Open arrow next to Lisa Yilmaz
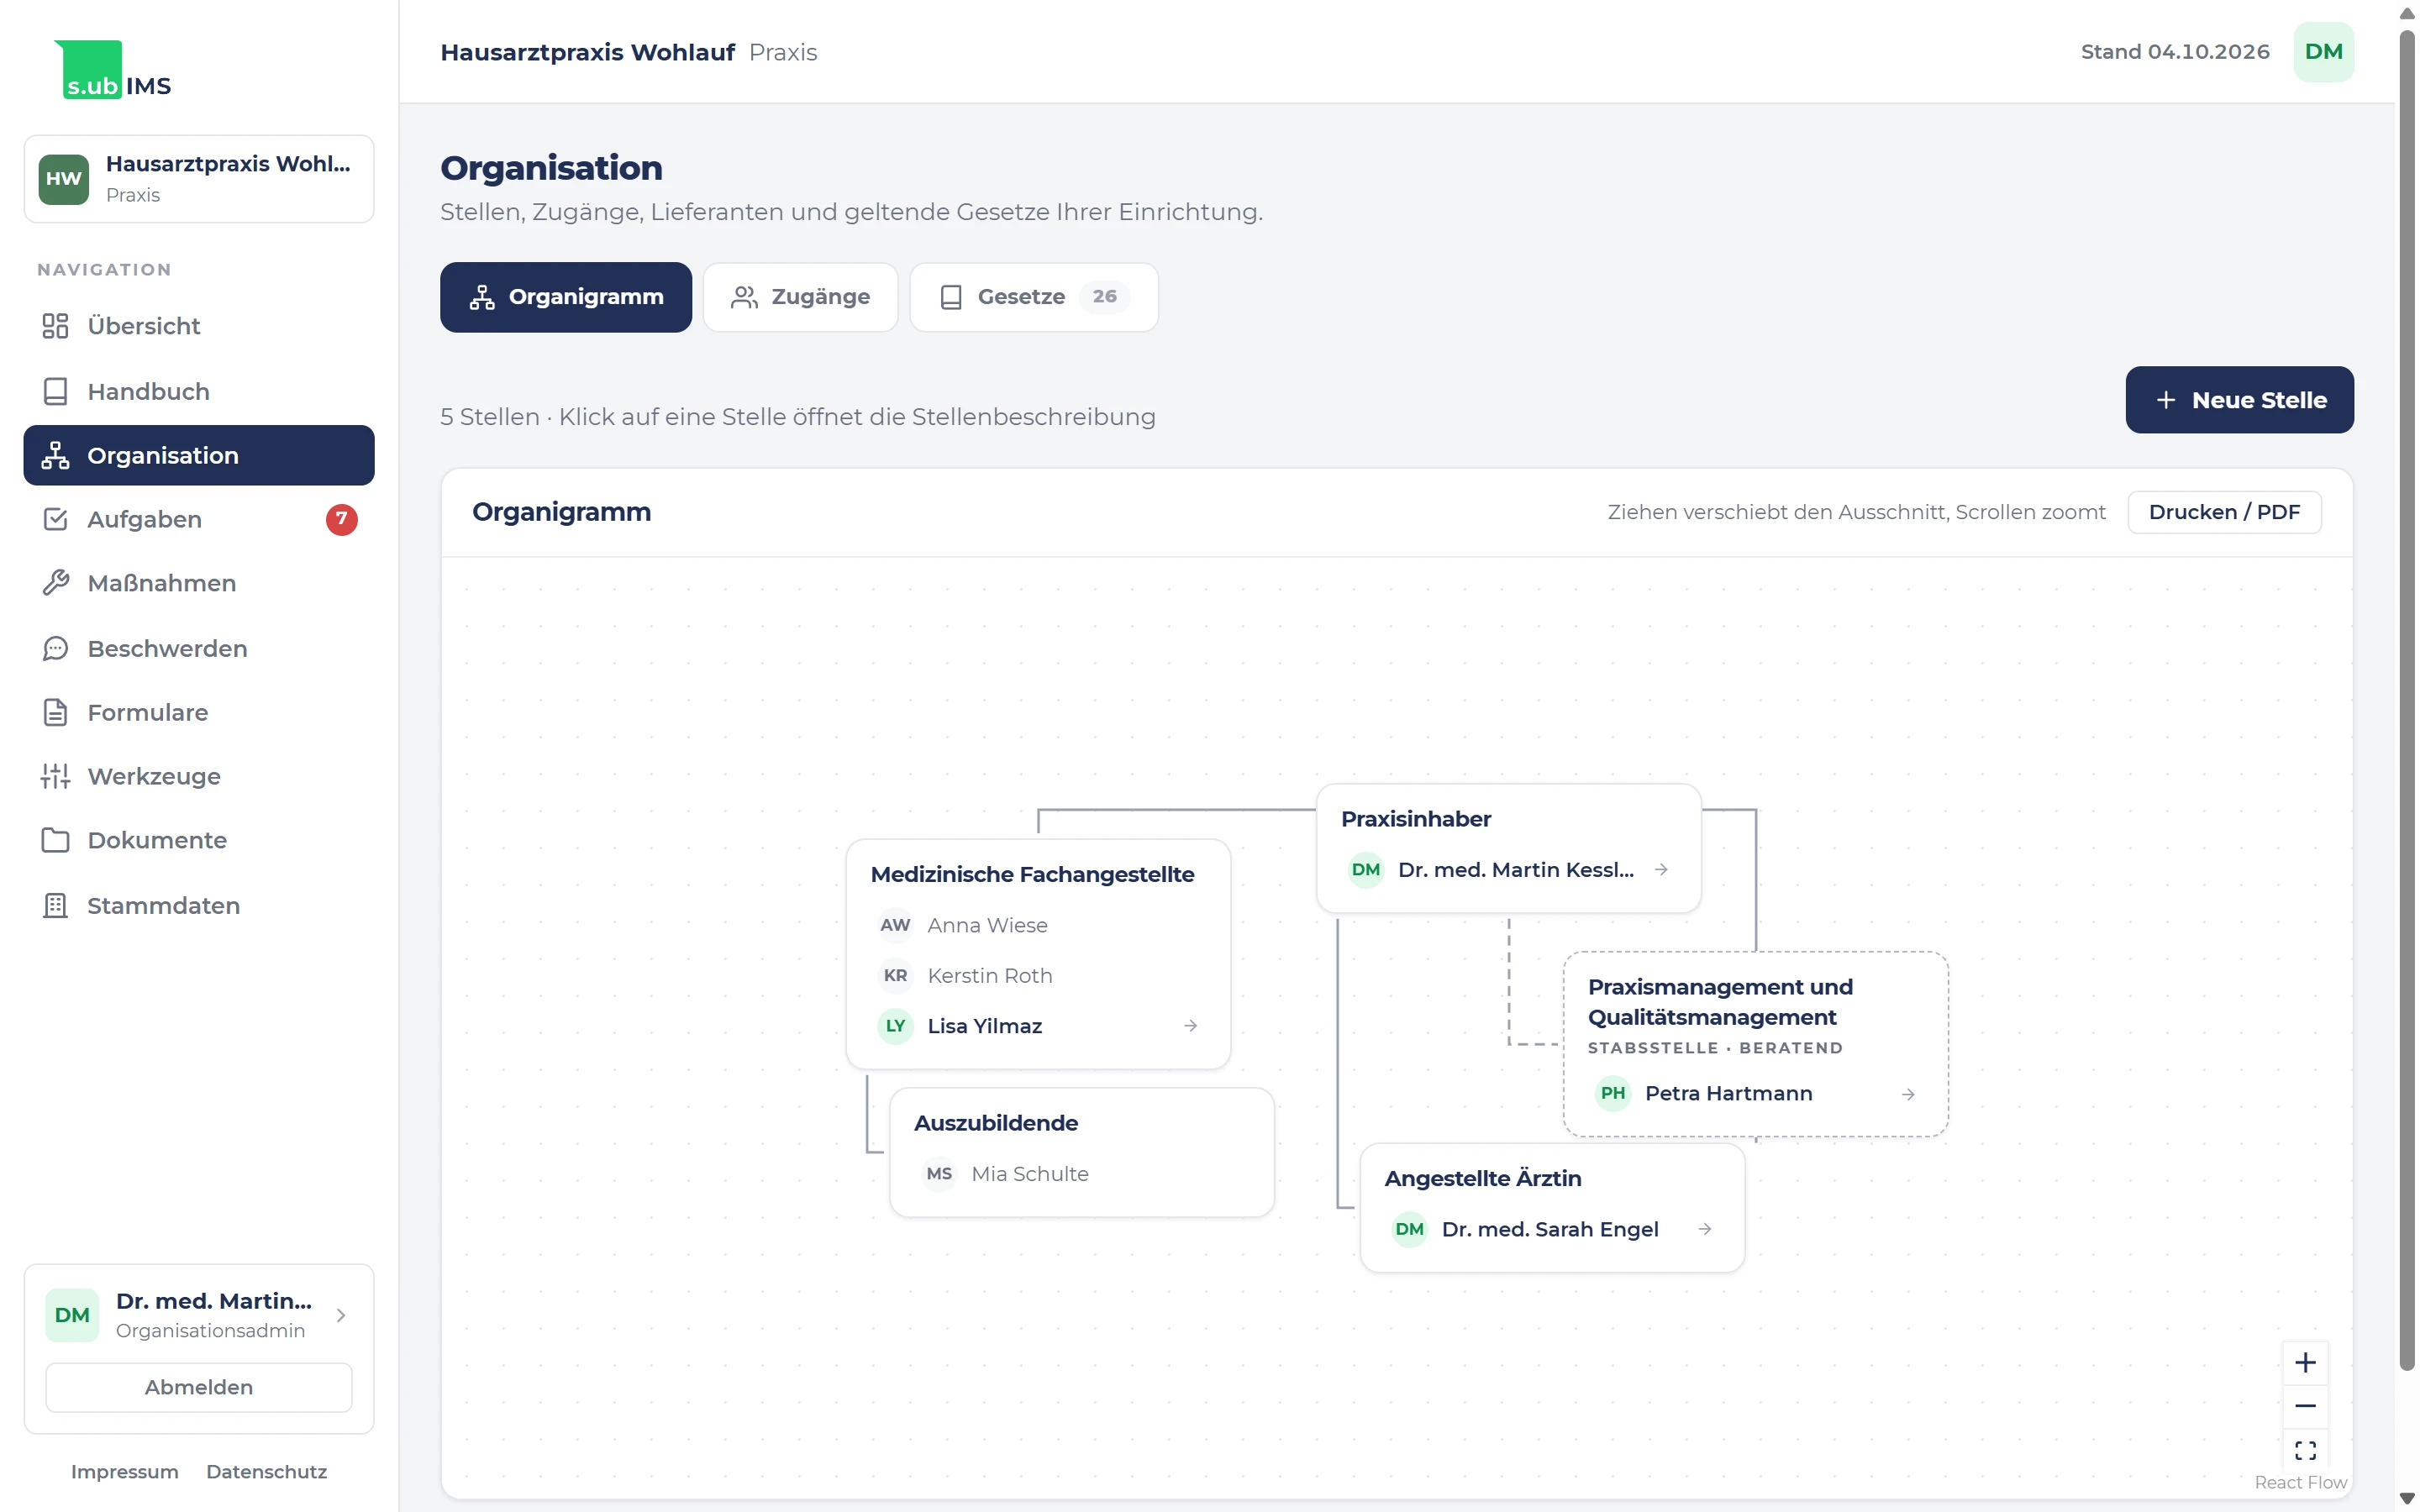This screenshot has width=2420, height=1512. [1190, 1026]
